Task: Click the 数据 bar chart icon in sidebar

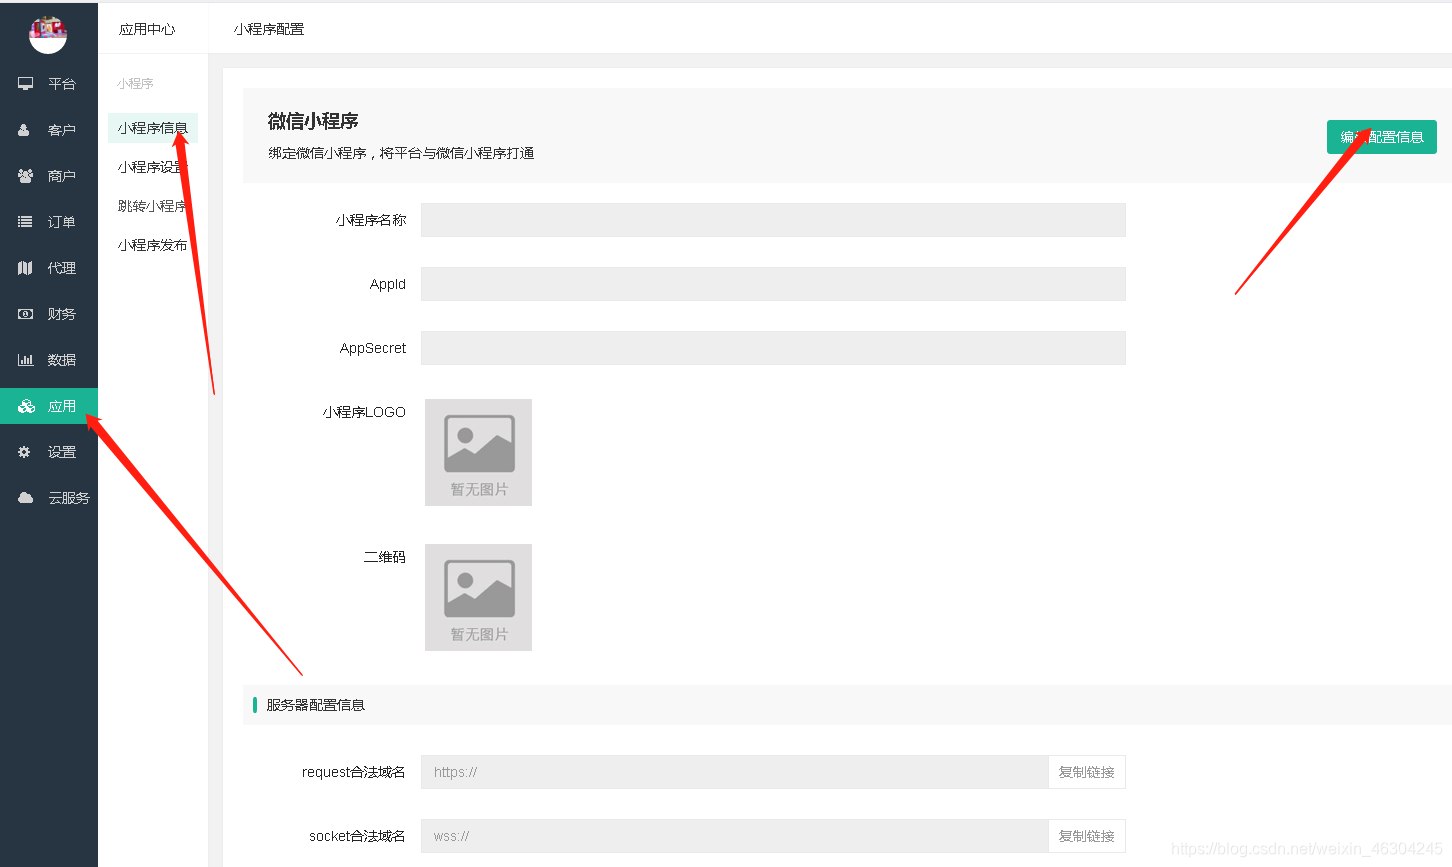Action: coord(25,360)
